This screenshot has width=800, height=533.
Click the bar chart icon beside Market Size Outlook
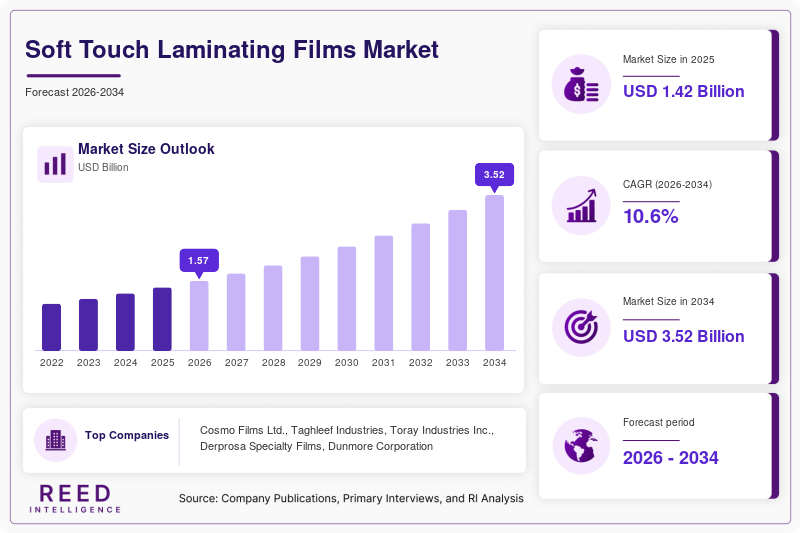(x=55, y=164)
